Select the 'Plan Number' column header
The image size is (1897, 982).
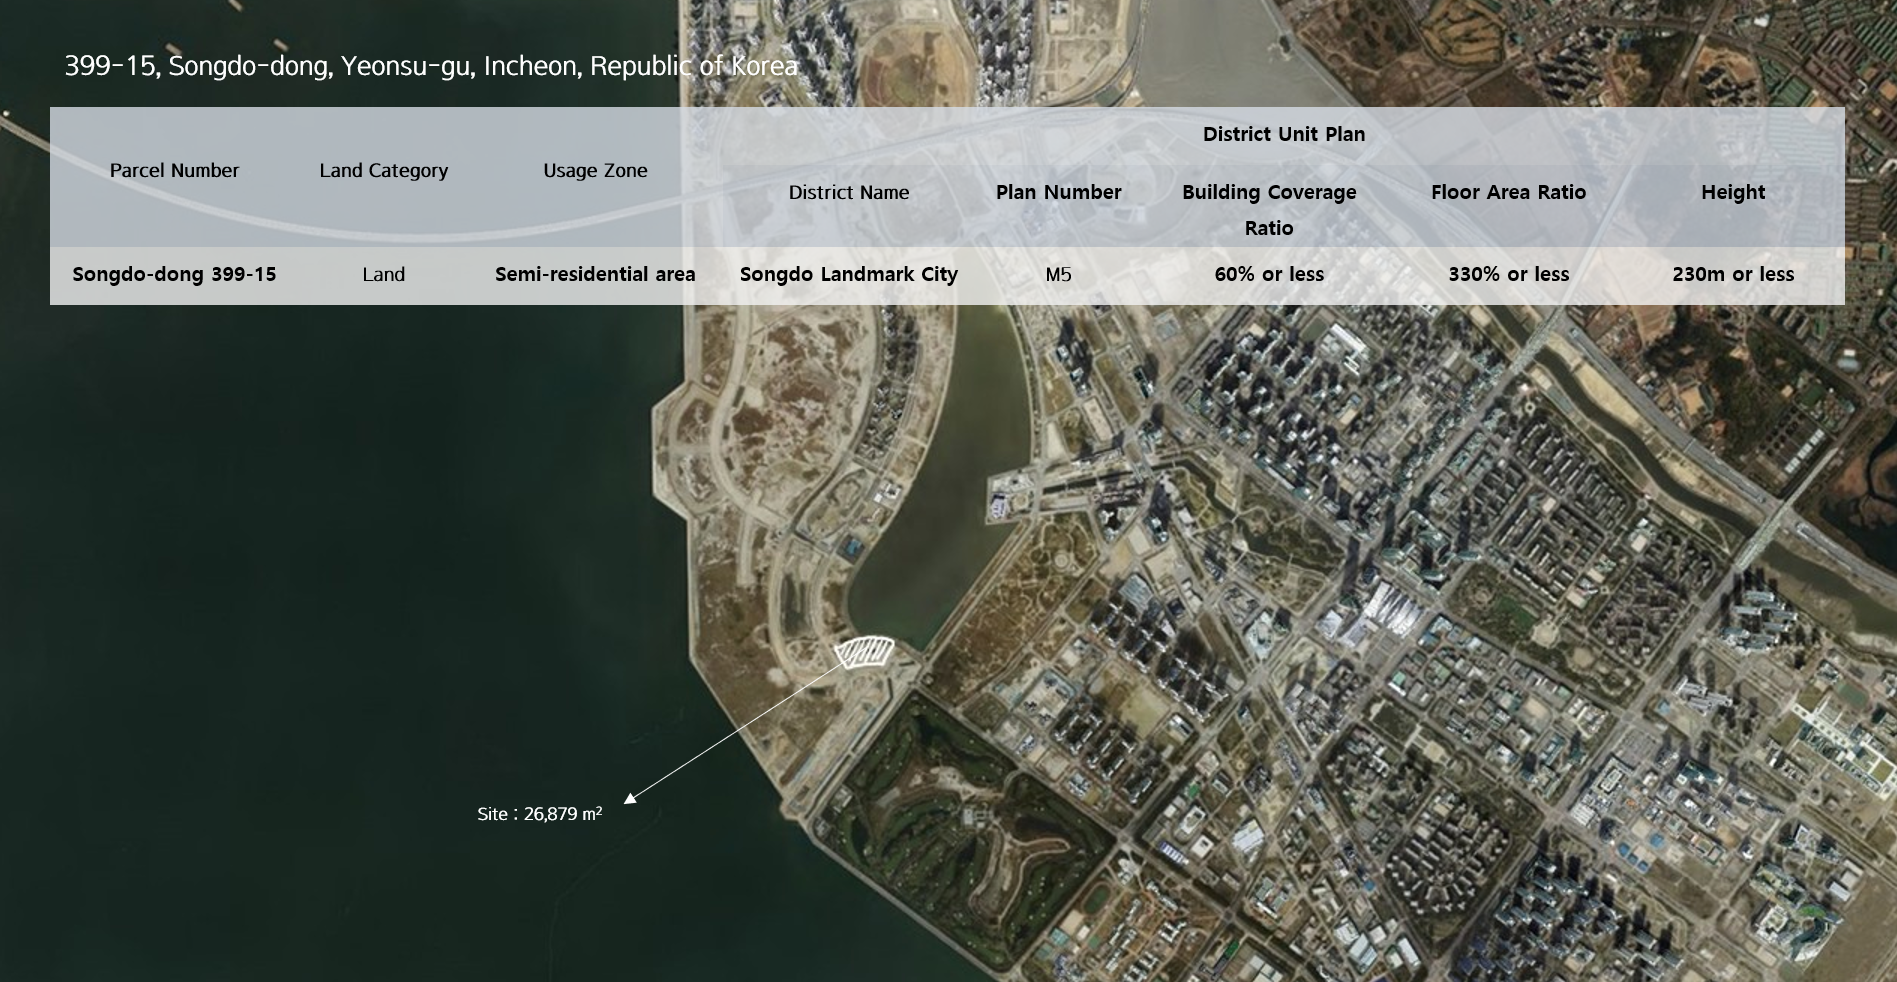click(1058, 192)
